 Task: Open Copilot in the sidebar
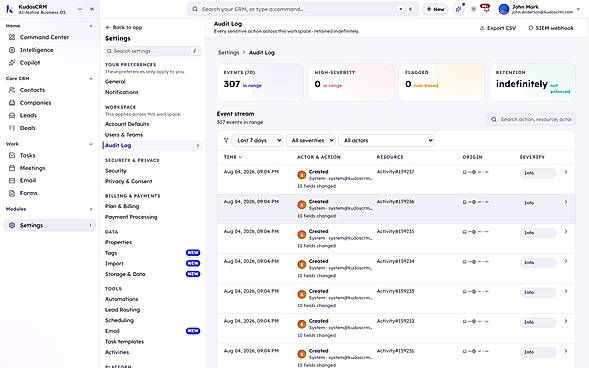(x=30, y=63)
